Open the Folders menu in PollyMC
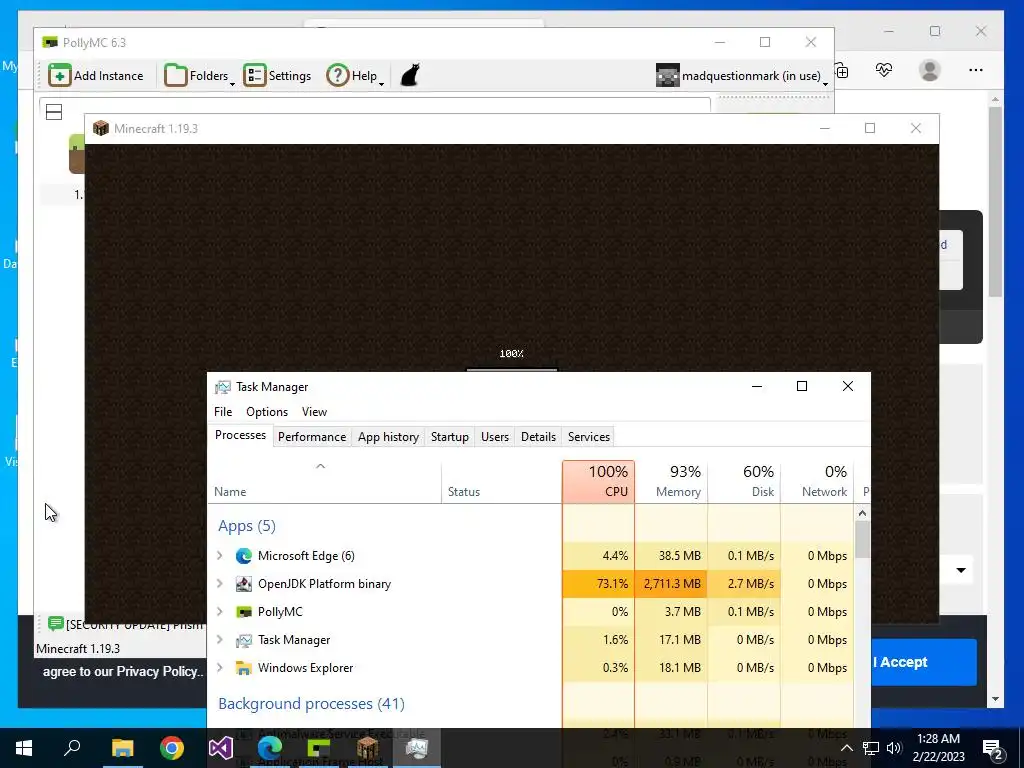This screenshot has width=1024, height=768. (199, 76)
